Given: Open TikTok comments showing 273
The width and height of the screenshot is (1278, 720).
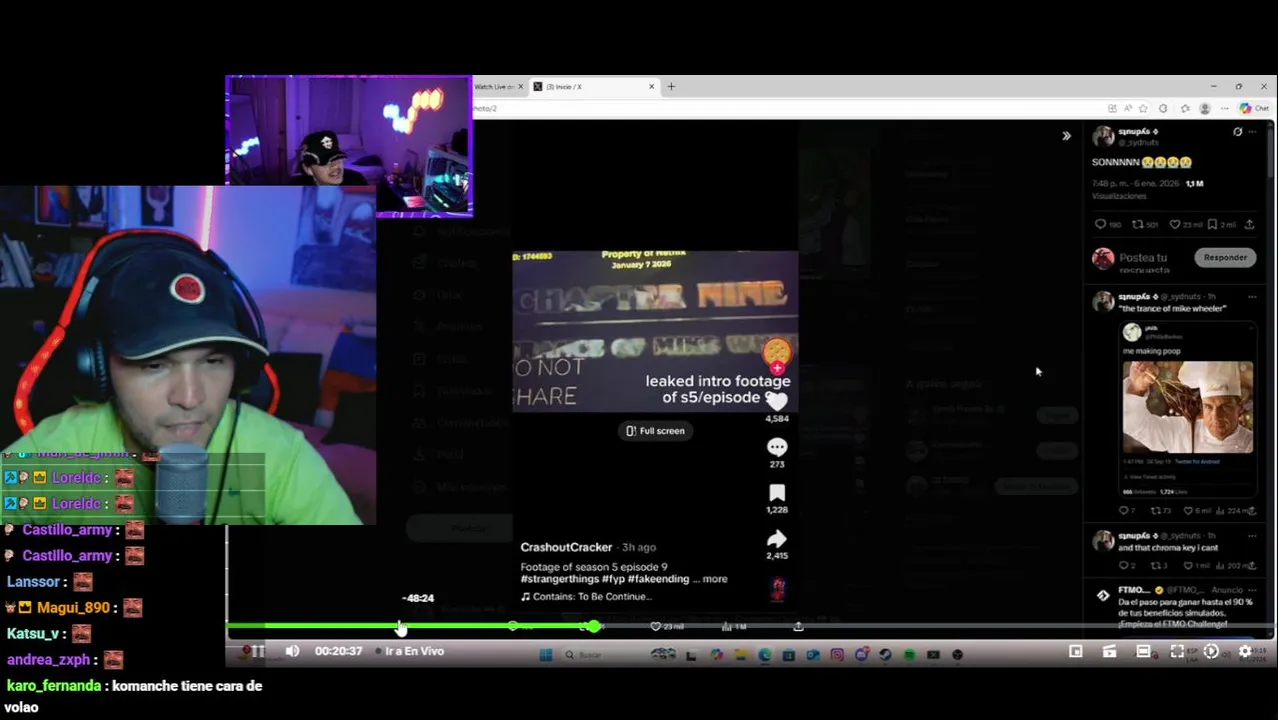Looking at the screenshot, I should (777, 447).
